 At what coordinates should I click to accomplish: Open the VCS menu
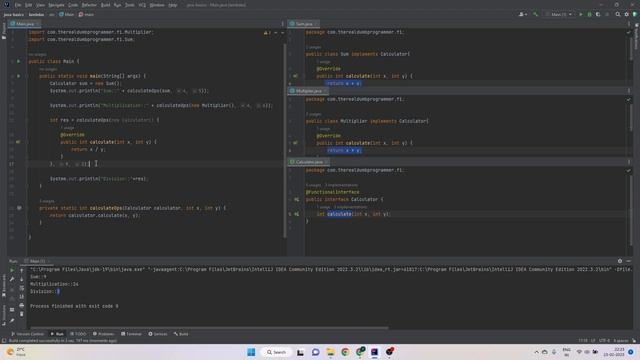click(142, 5)
